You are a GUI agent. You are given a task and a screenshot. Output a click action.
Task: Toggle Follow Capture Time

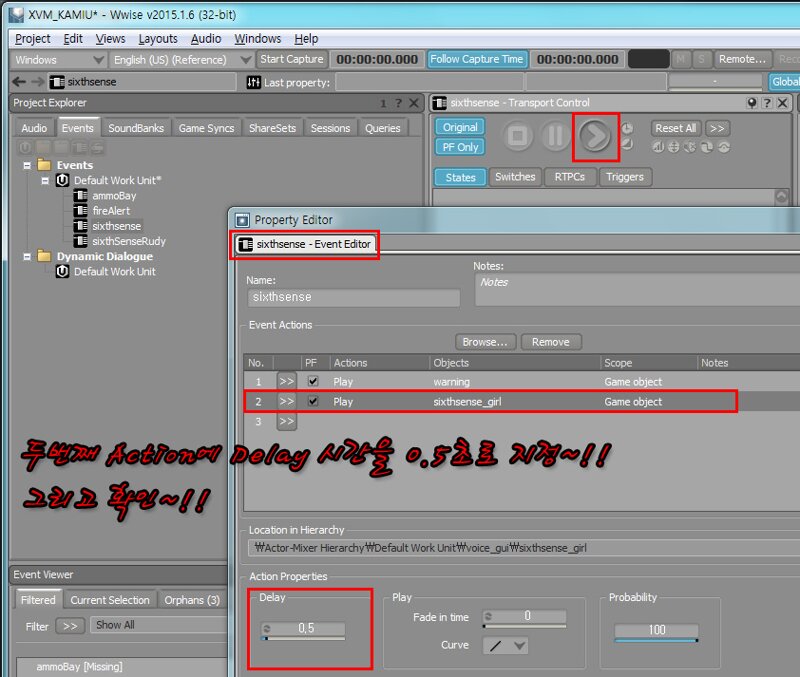(477, 59)
